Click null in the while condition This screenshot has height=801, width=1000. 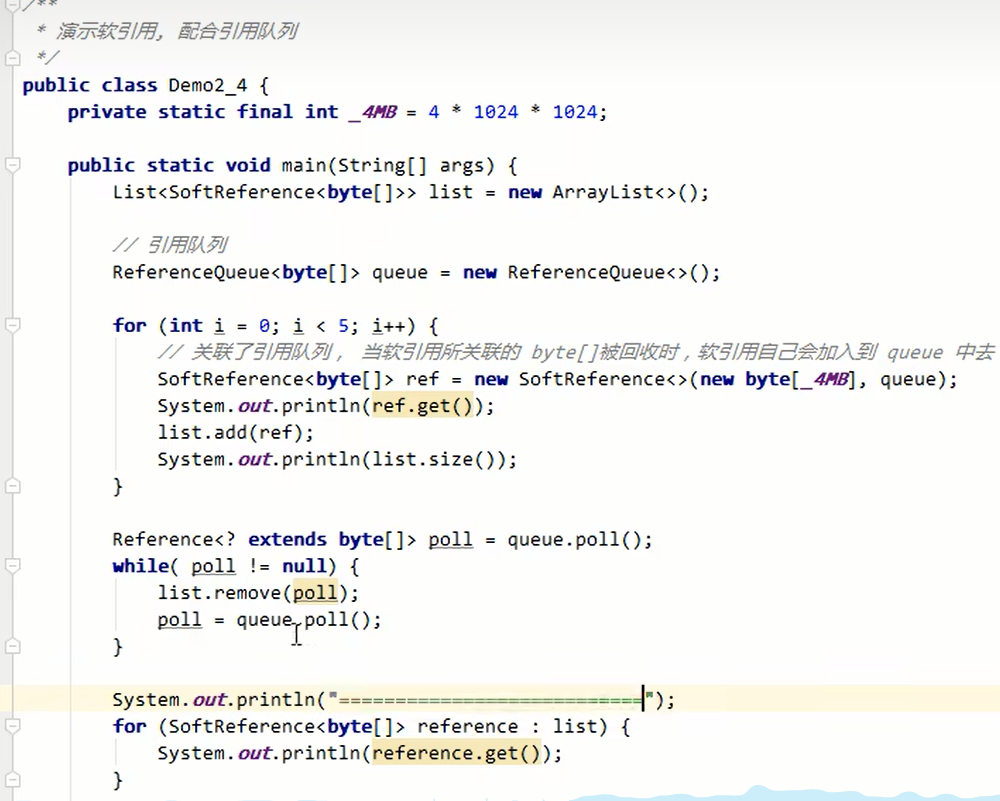coord(304,566)
